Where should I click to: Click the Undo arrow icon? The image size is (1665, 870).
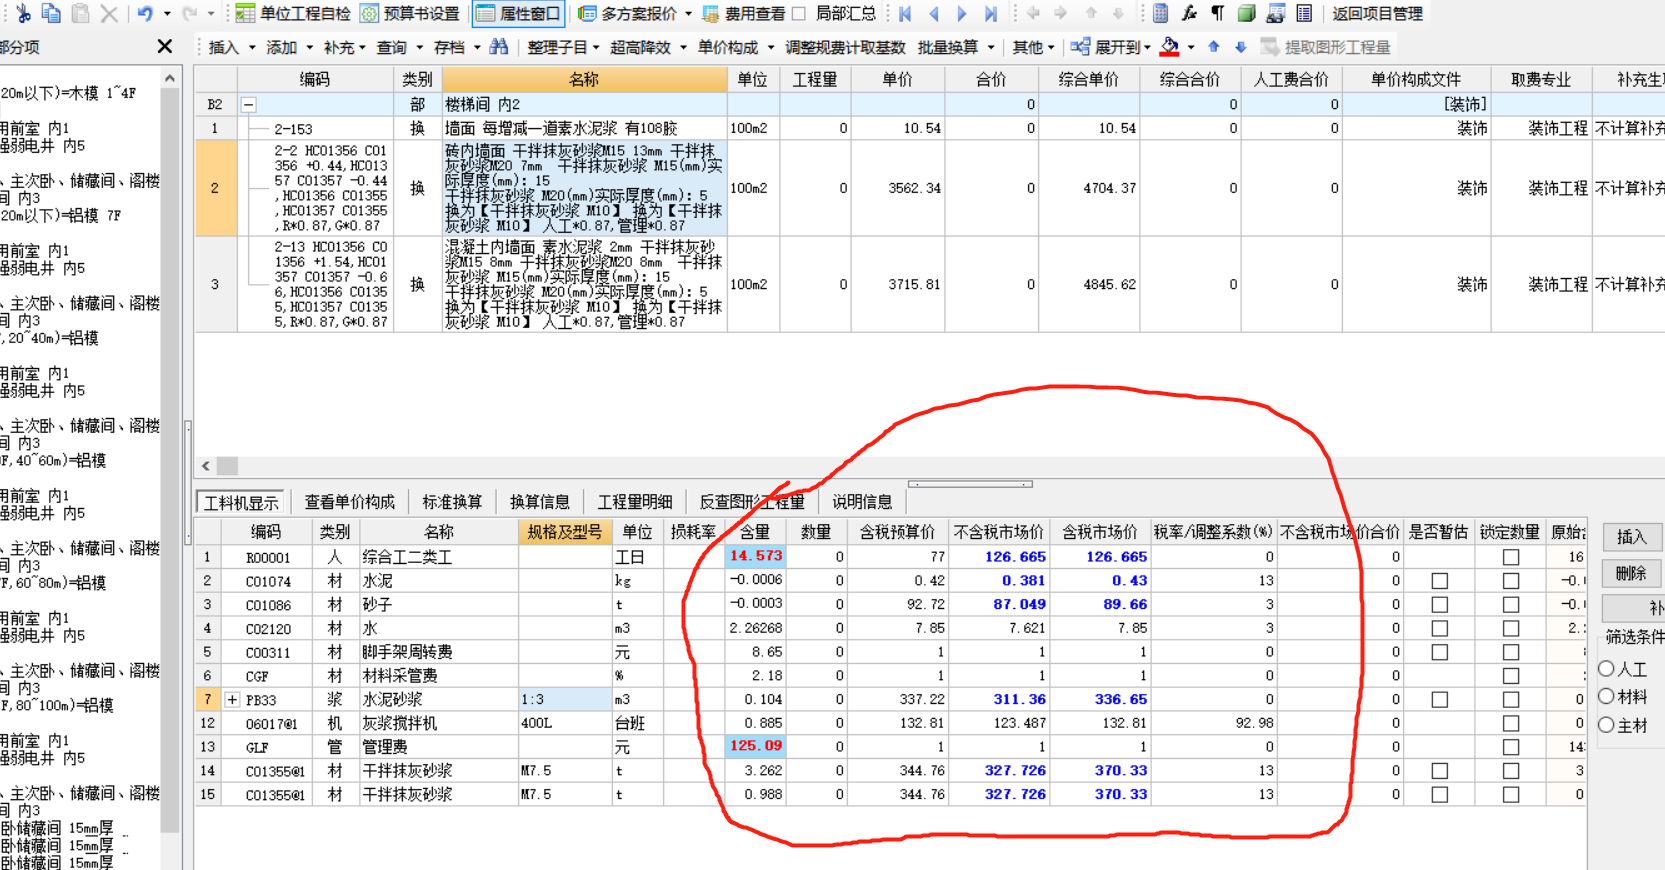tap(145, 14)
